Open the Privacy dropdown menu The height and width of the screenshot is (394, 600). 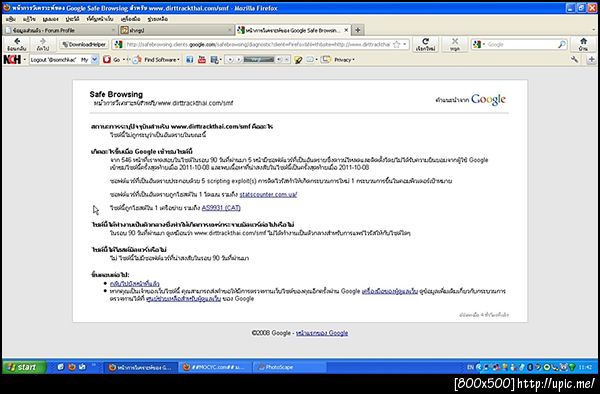(x=344, y=60)
